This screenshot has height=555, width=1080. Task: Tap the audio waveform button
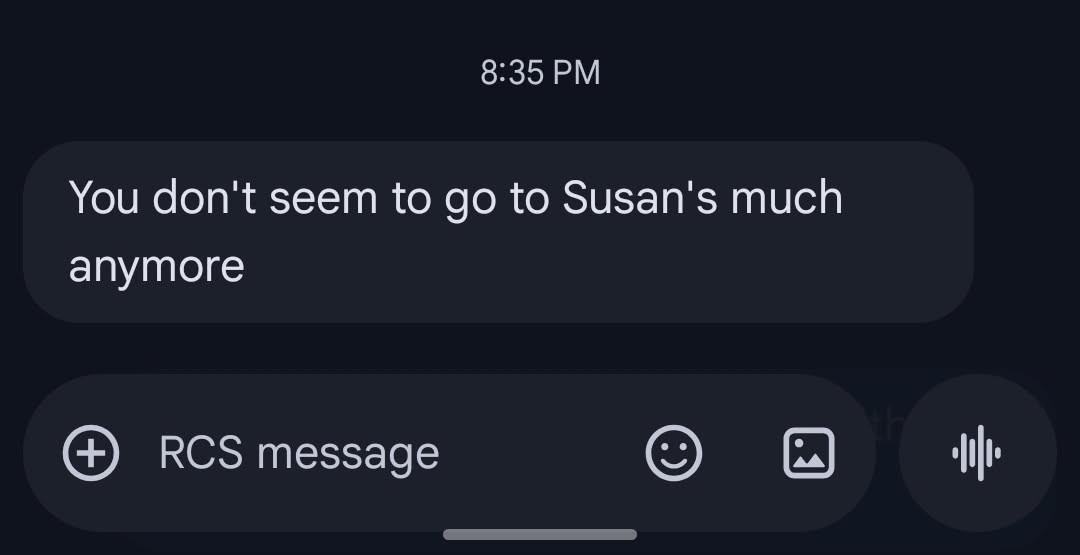click(977, 454)
